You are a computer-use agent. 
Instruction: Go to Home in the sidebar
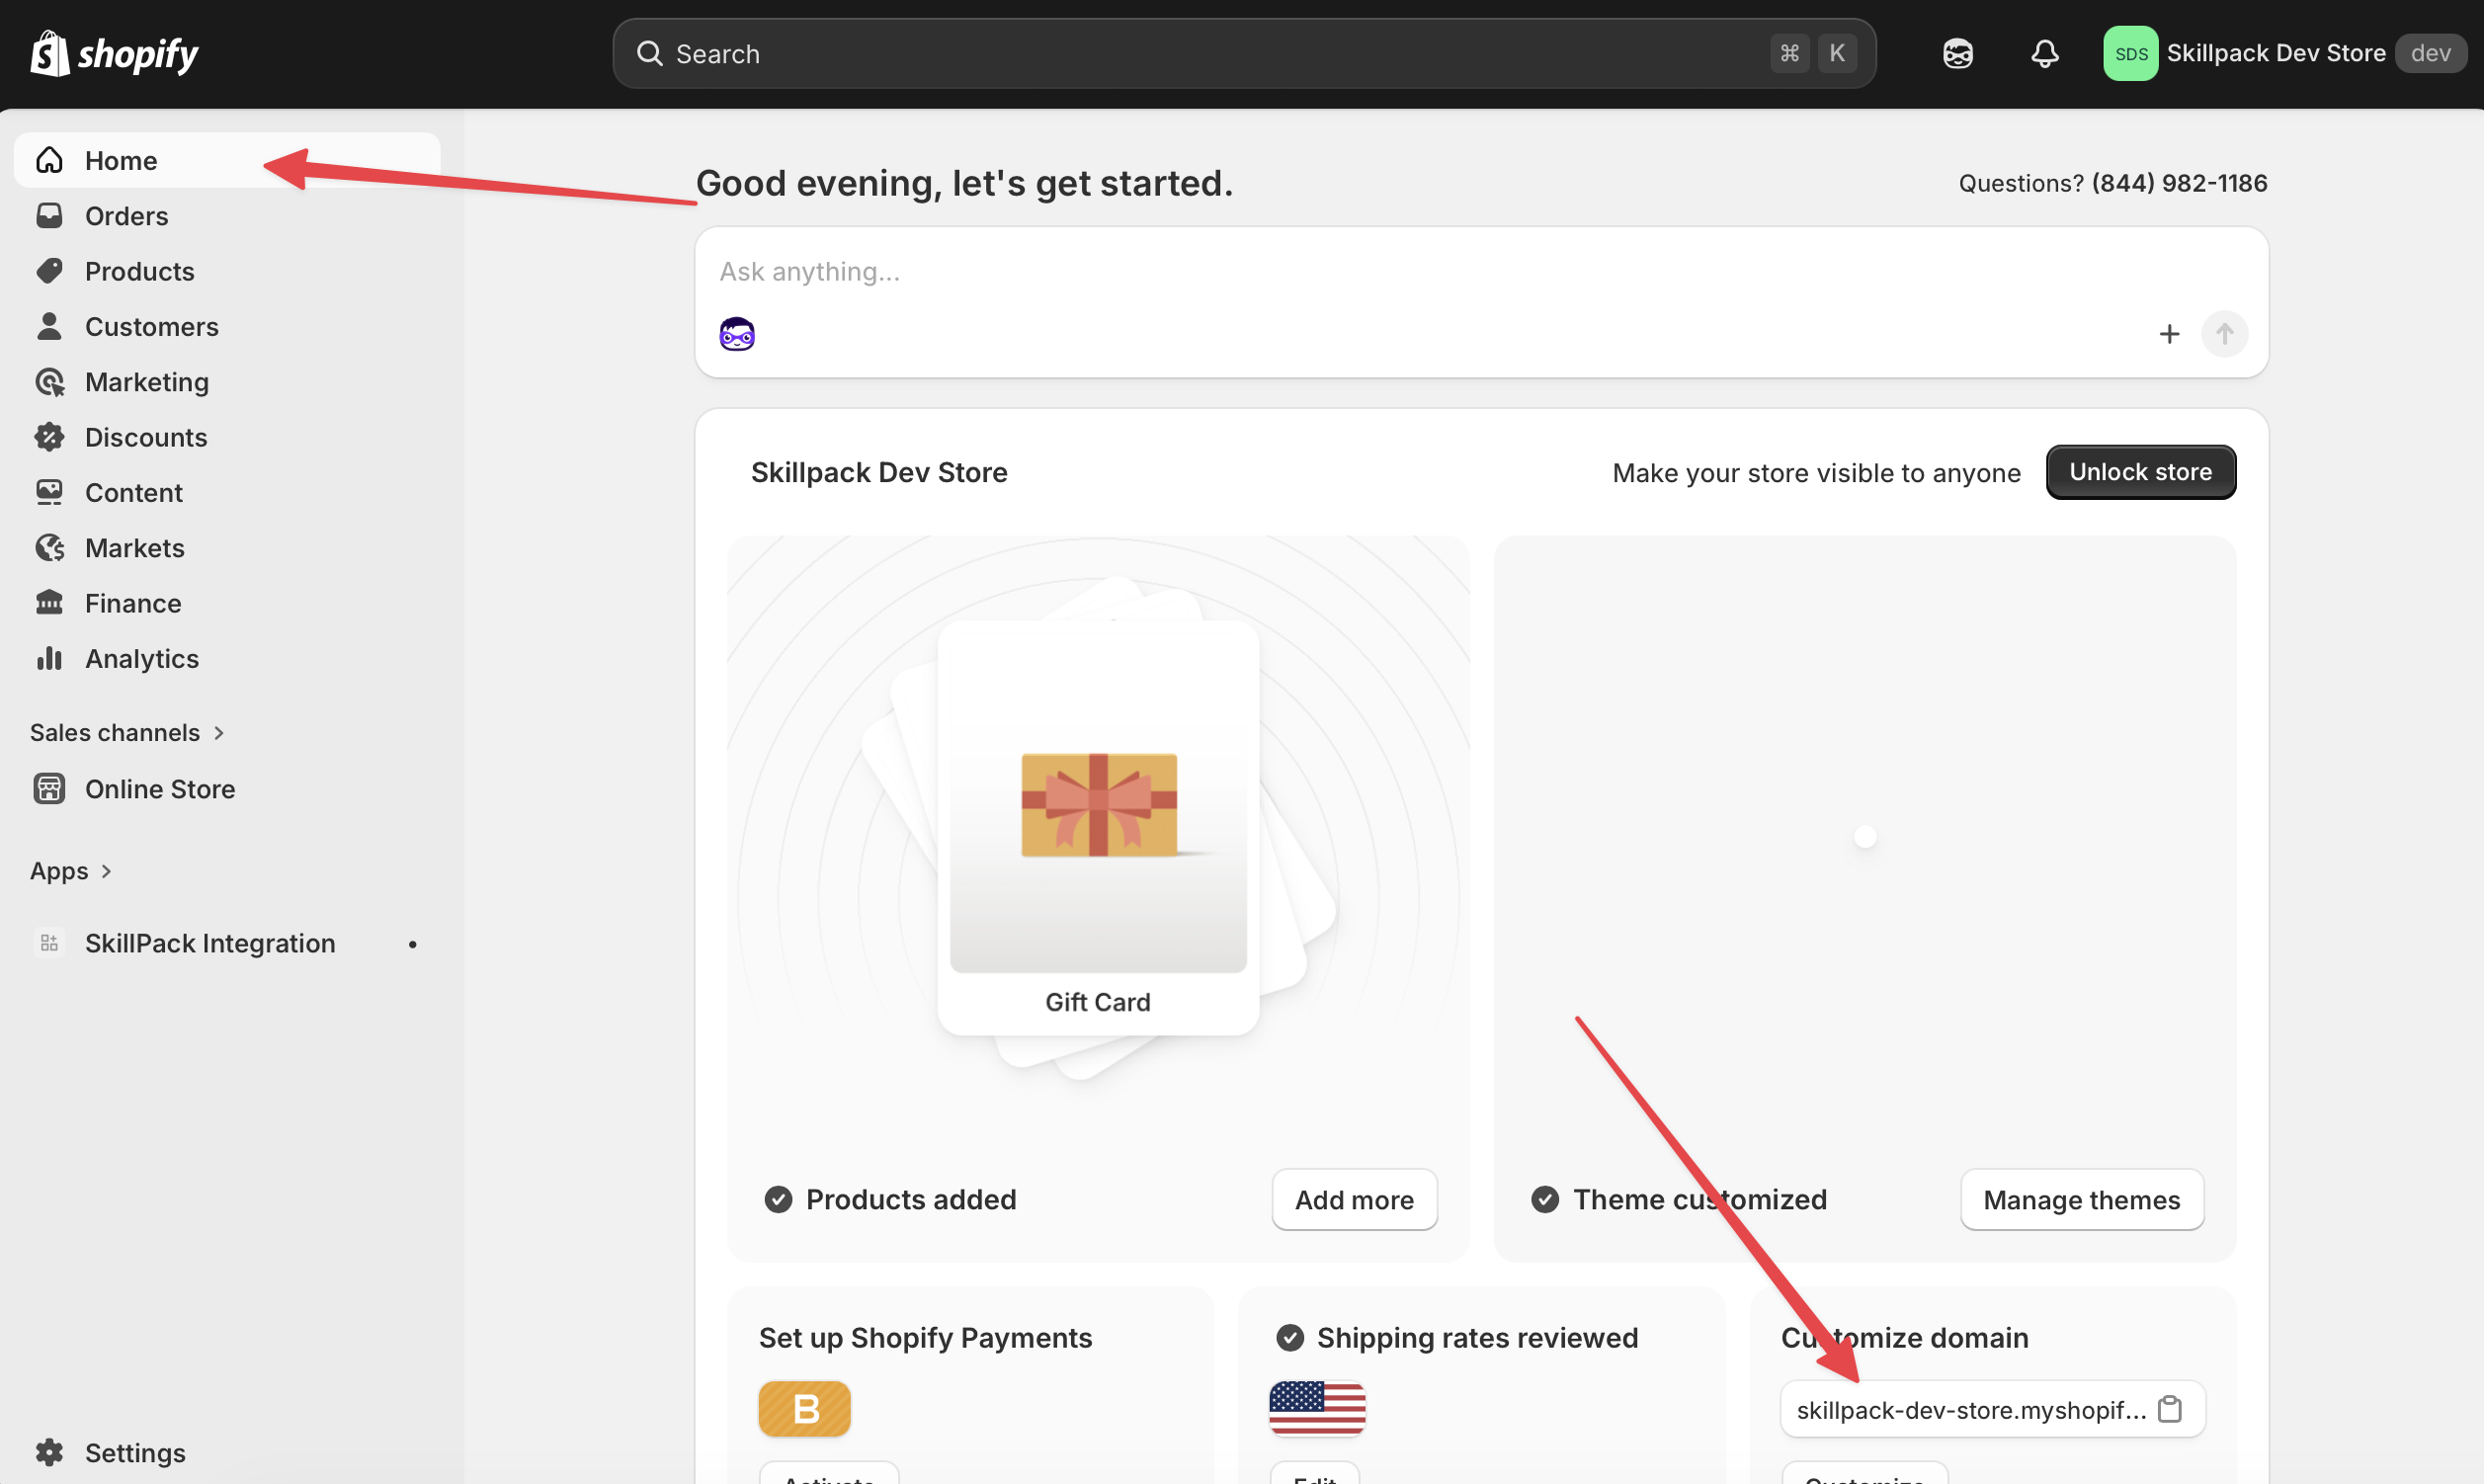(x=227, y=160)
